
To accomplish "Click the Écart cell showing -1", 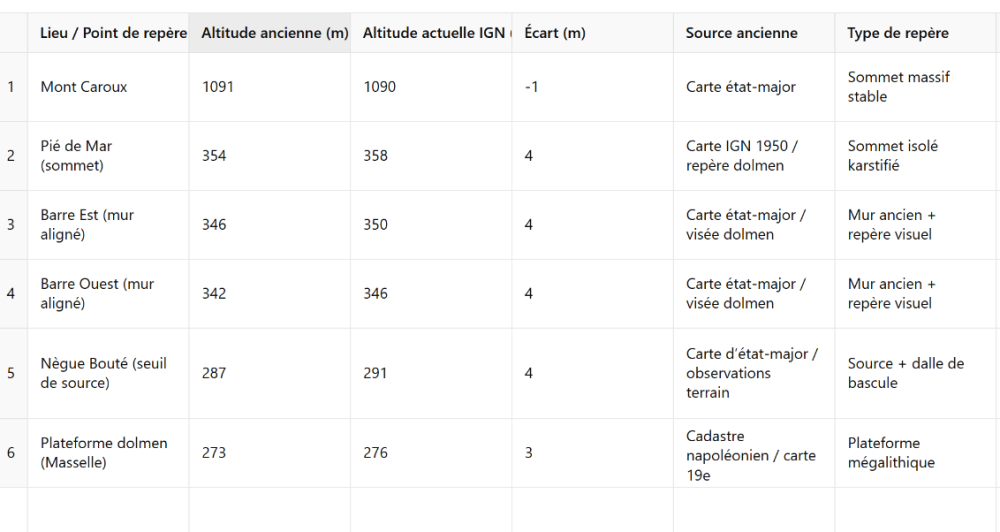I will tap(532, 87).
